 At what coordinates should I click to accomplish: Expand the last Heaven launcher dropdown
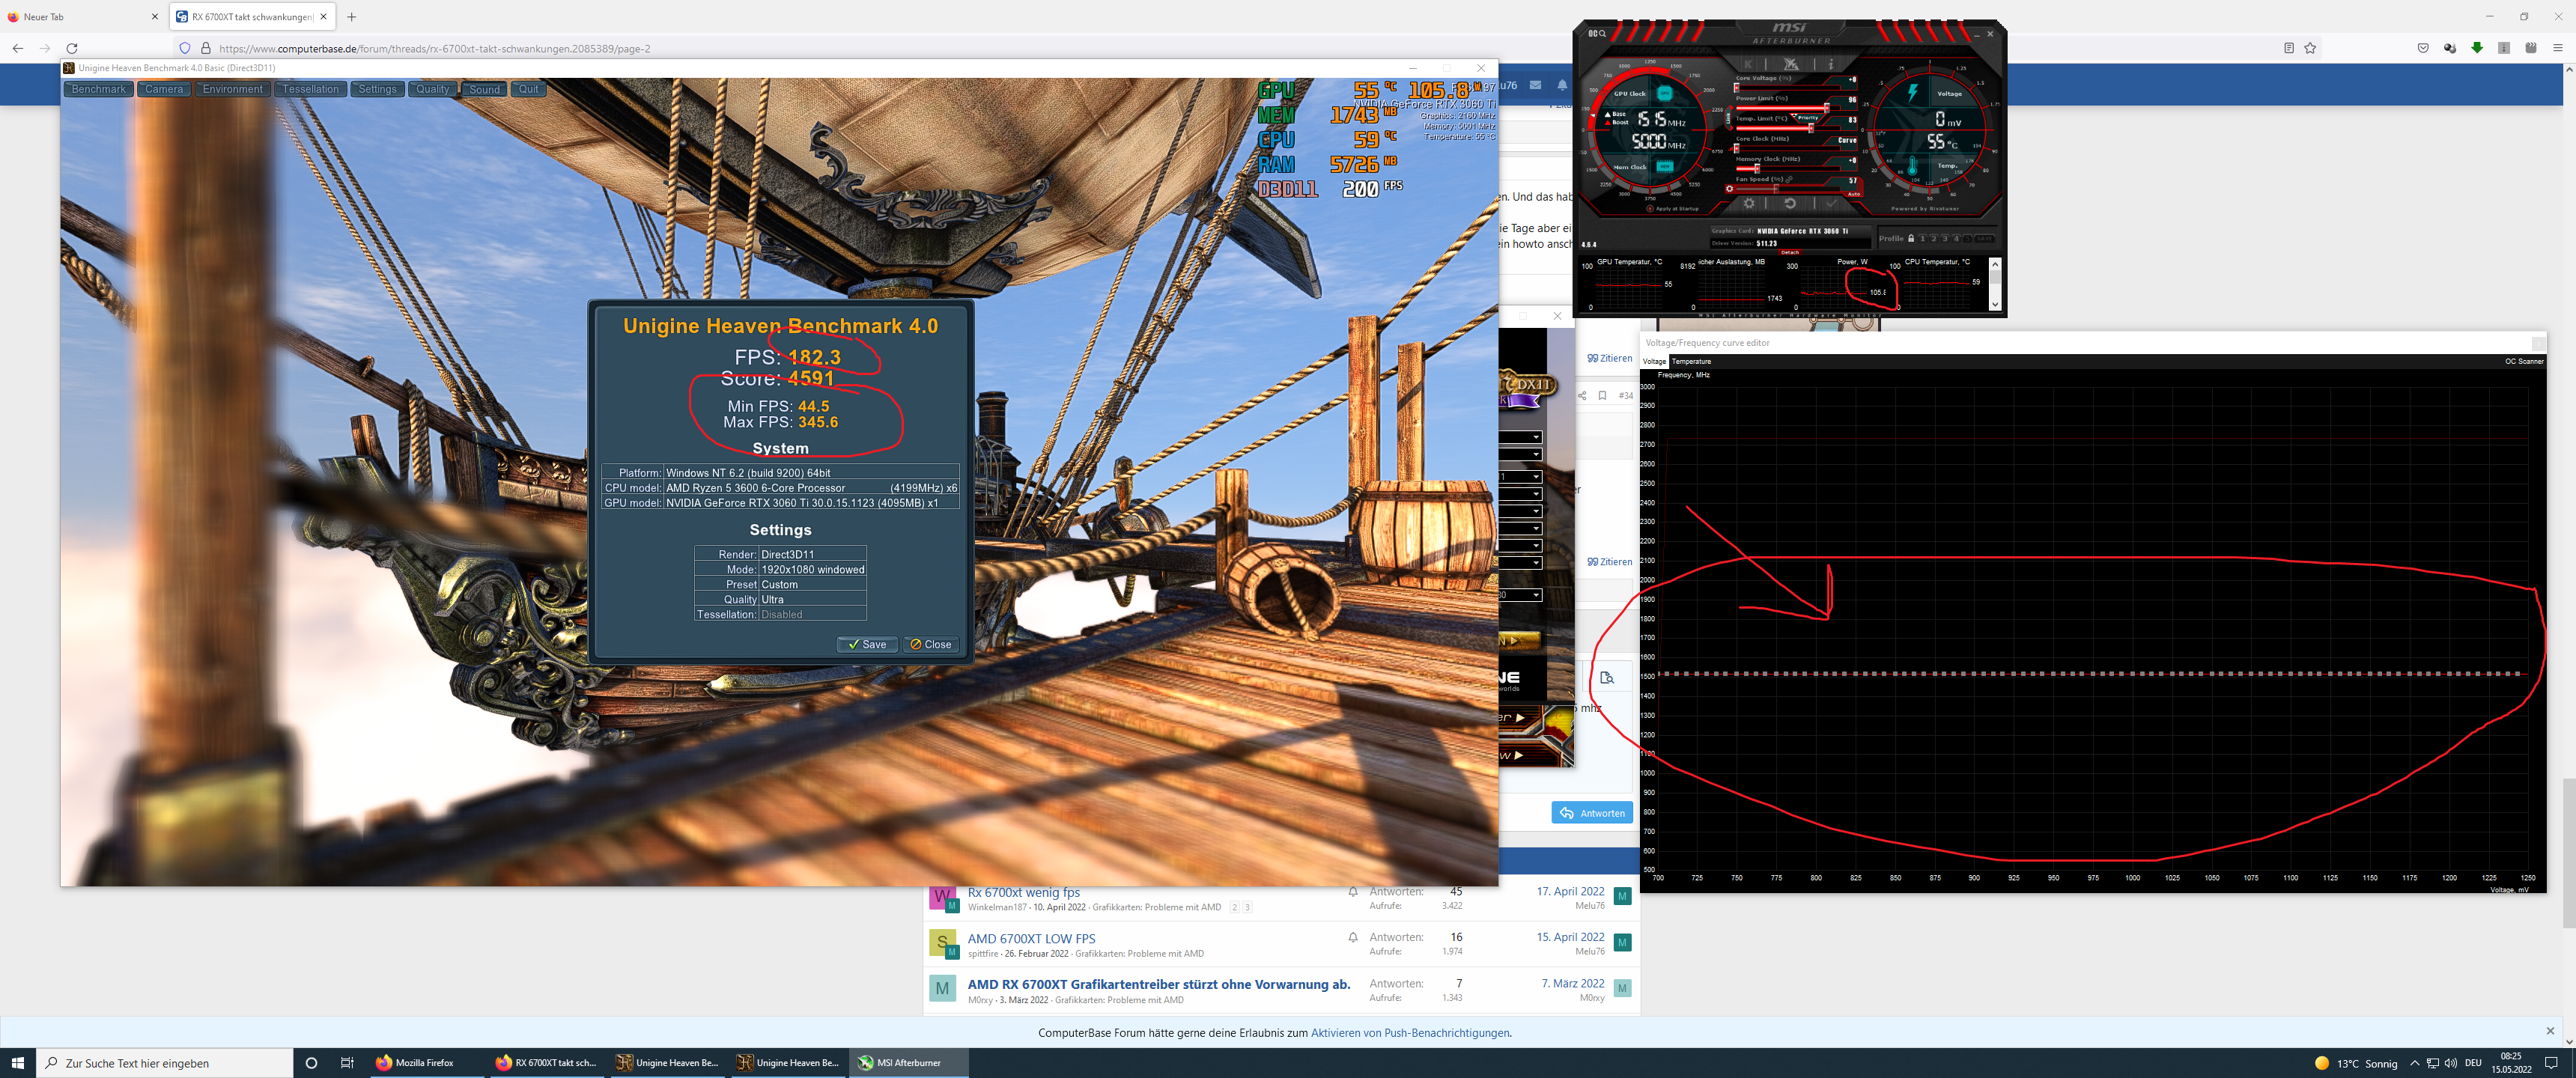(x=1536, y=595)
